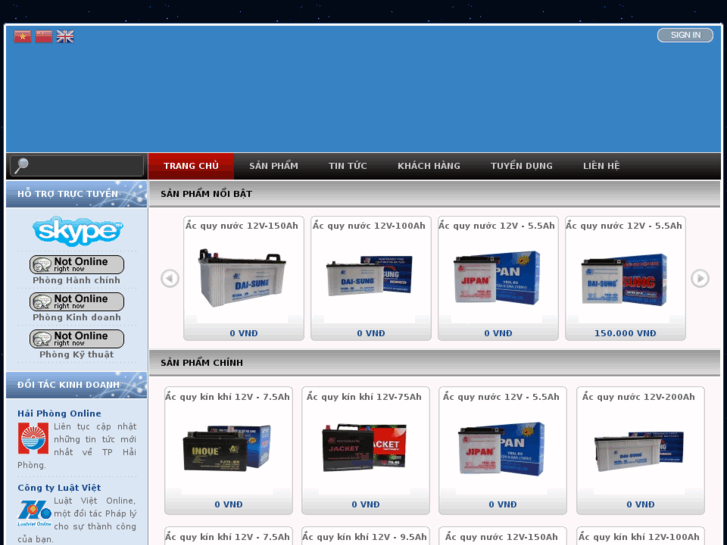Open featured JIPAN 12V - 5.5Ah battery image
This screenshot has width=727, height=545.
(x=497, y=277)
